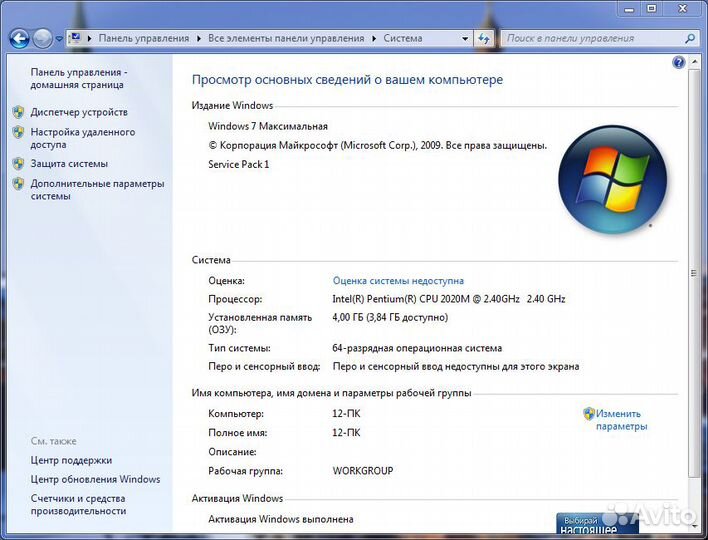This screenshot has width=708, height=540.
Task: Click shield icon beside Дополнительные параметры системы
Action: [x=18, y=183]
